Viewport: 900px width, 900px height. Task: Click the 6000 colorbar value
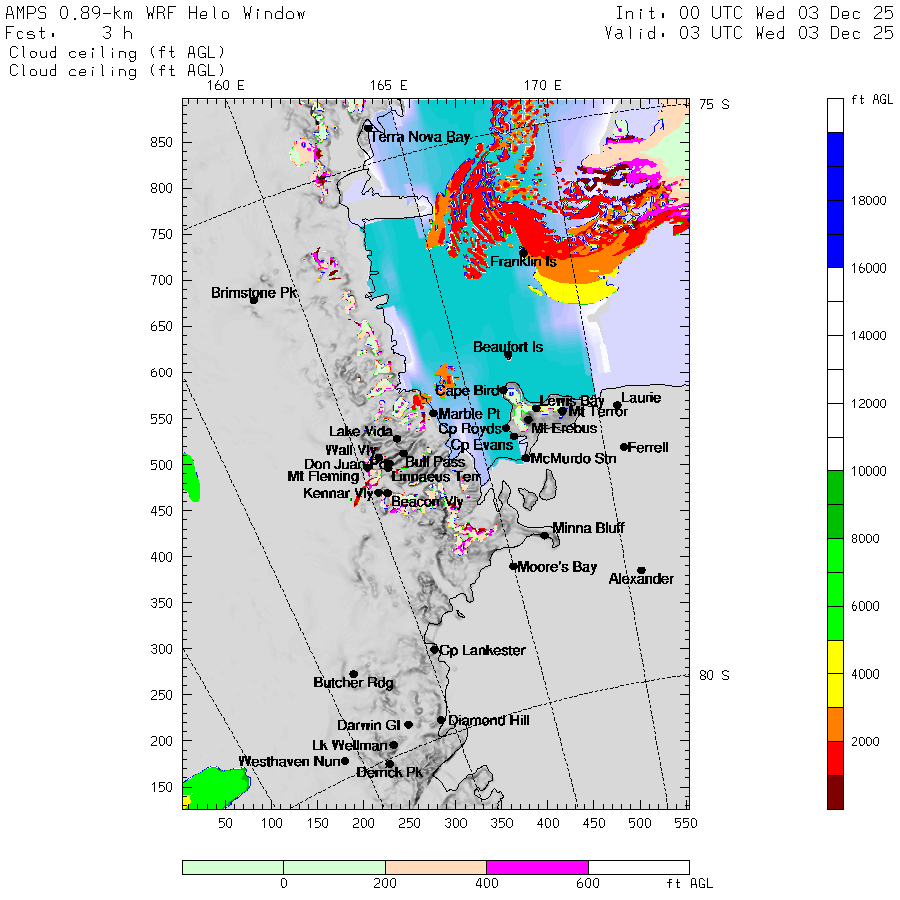tap(866, 607)
